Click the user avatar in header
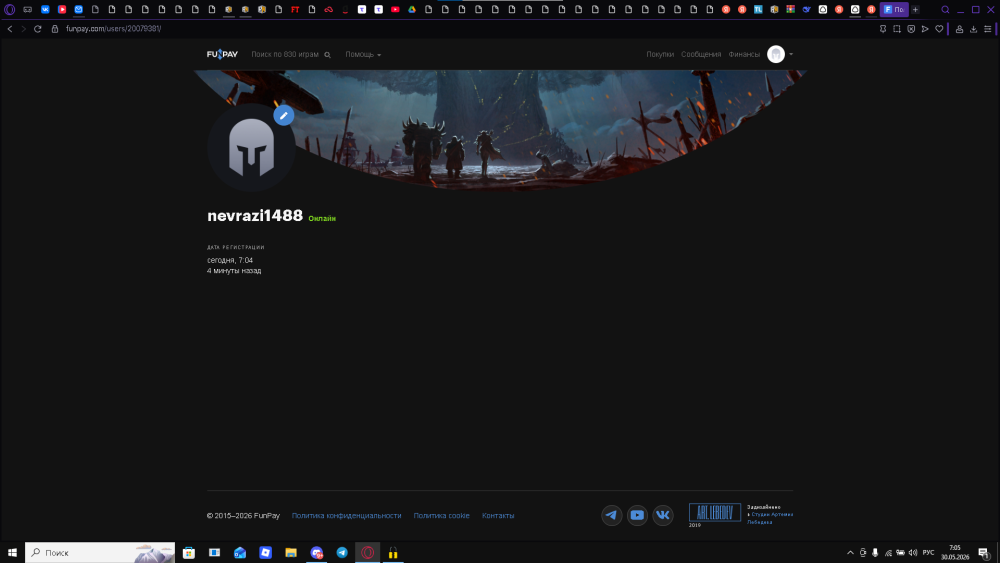 [x=776, y=54]
